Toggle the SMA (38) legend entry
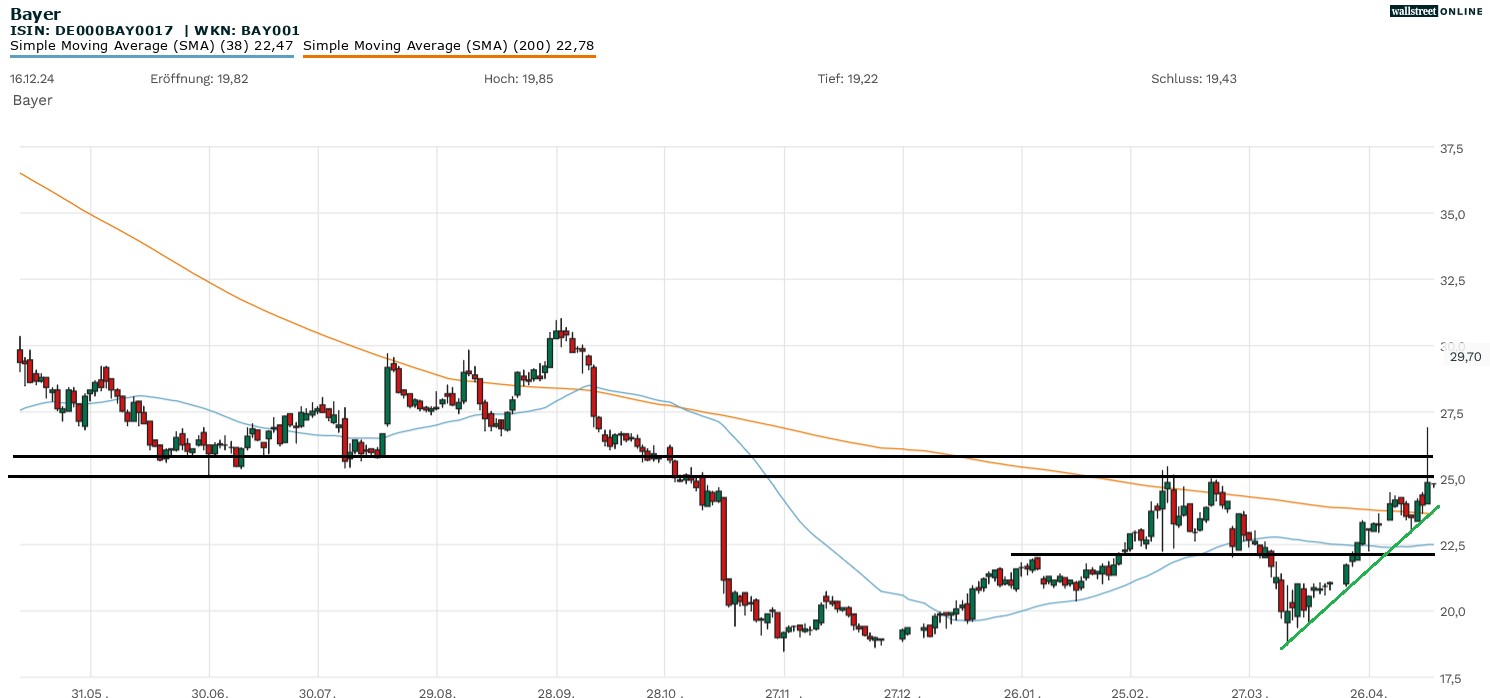This screenshot has width=1490, height=698. pyautogui.click(x=151, y=45)
